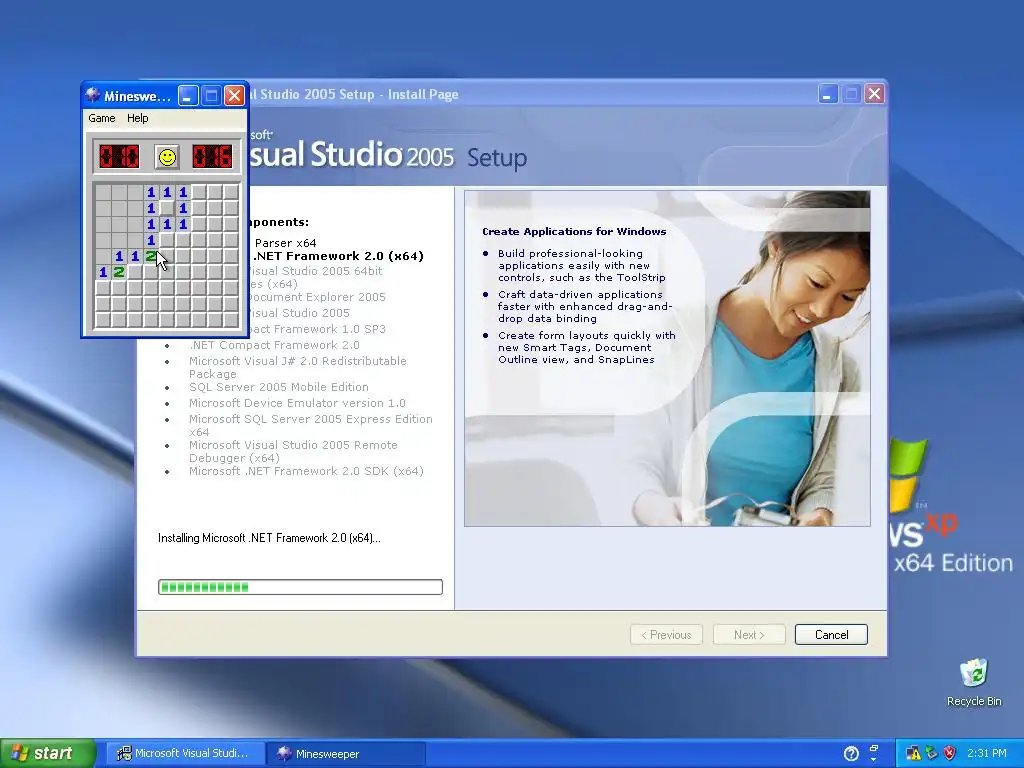Click the Minesweeper mine counter display

(x=119, y=157)
